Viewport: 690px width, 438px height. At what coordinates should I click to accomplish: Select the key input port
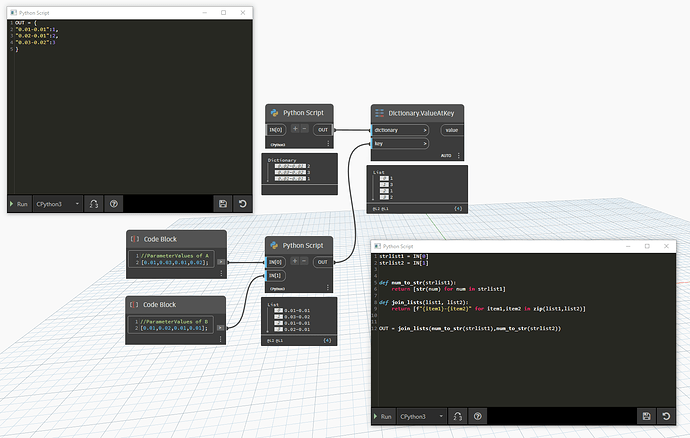point(400,144)
